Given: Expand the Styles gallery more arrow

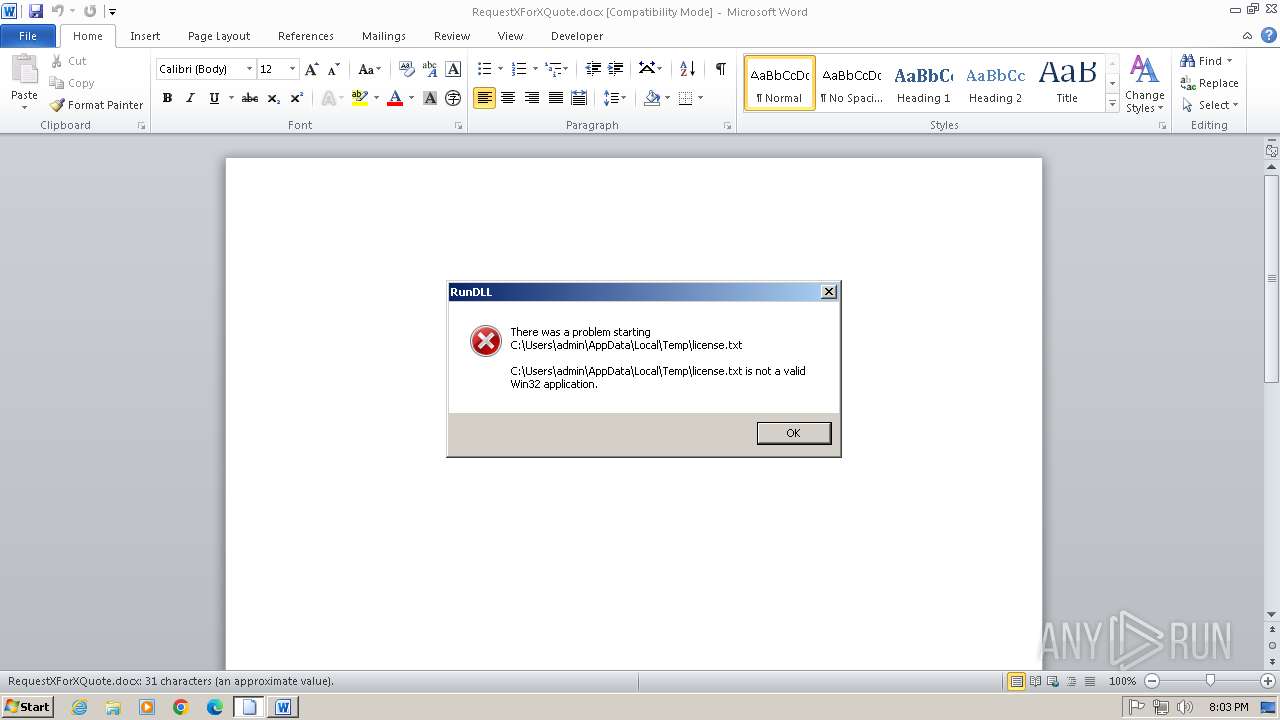Looking at the screenshot, I should coord(1112,103).
